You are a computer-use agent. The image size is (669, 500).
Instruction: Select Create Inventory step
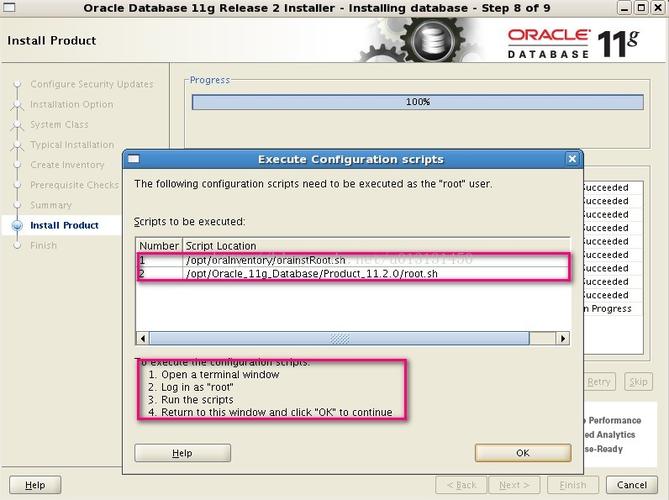67,165
